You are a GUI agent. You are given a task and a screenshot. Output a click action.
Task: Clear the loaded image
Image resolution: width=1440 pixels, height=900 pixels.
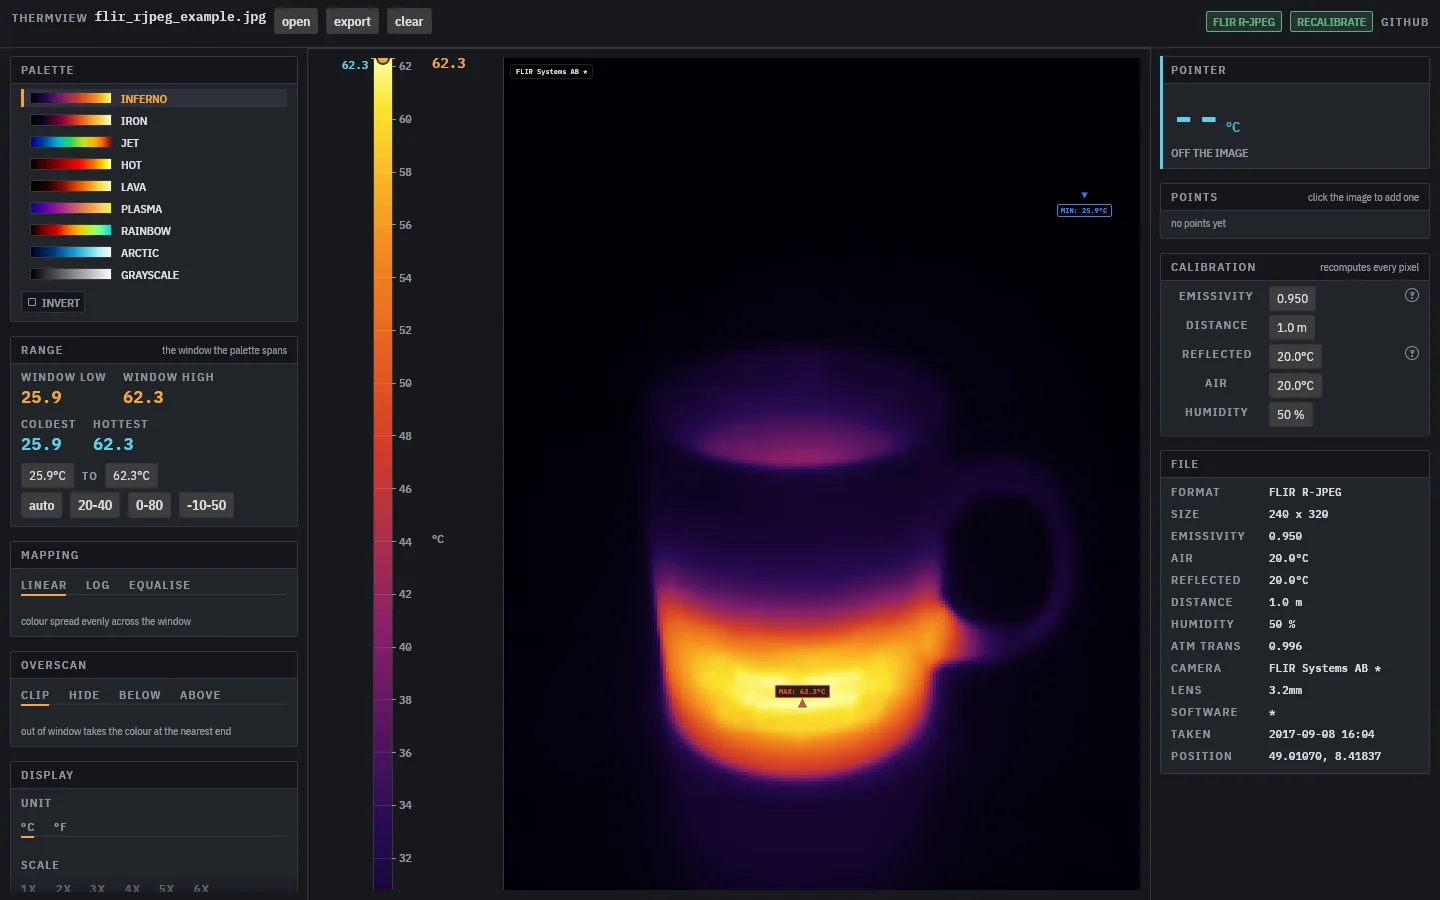(x=409, y=21)
